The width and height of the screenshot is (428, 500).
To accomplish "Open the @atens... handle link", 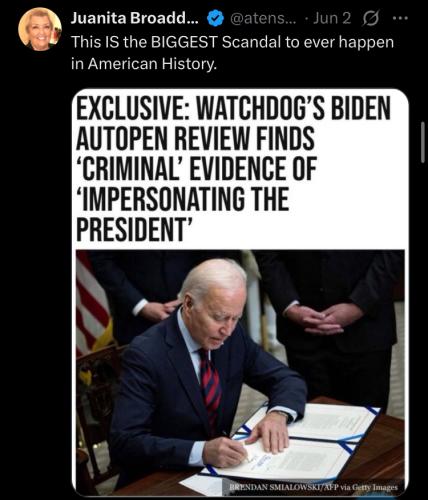I will click(x=263, y=19).
